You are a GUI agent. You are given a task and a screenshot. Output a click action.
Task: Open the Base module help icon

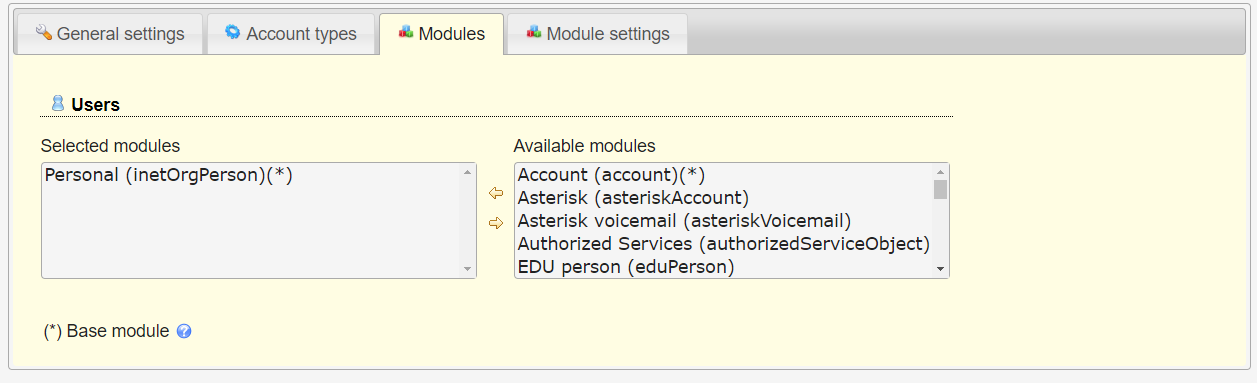click(x=184, y=331)
